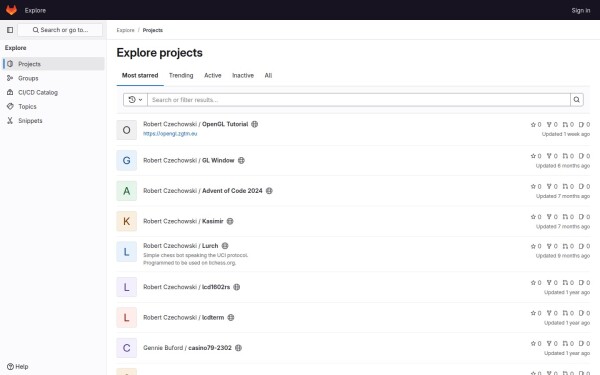Click the star count of OpenGL Tutorial
This screenshot has height=375, width=600.
(536, 124)
